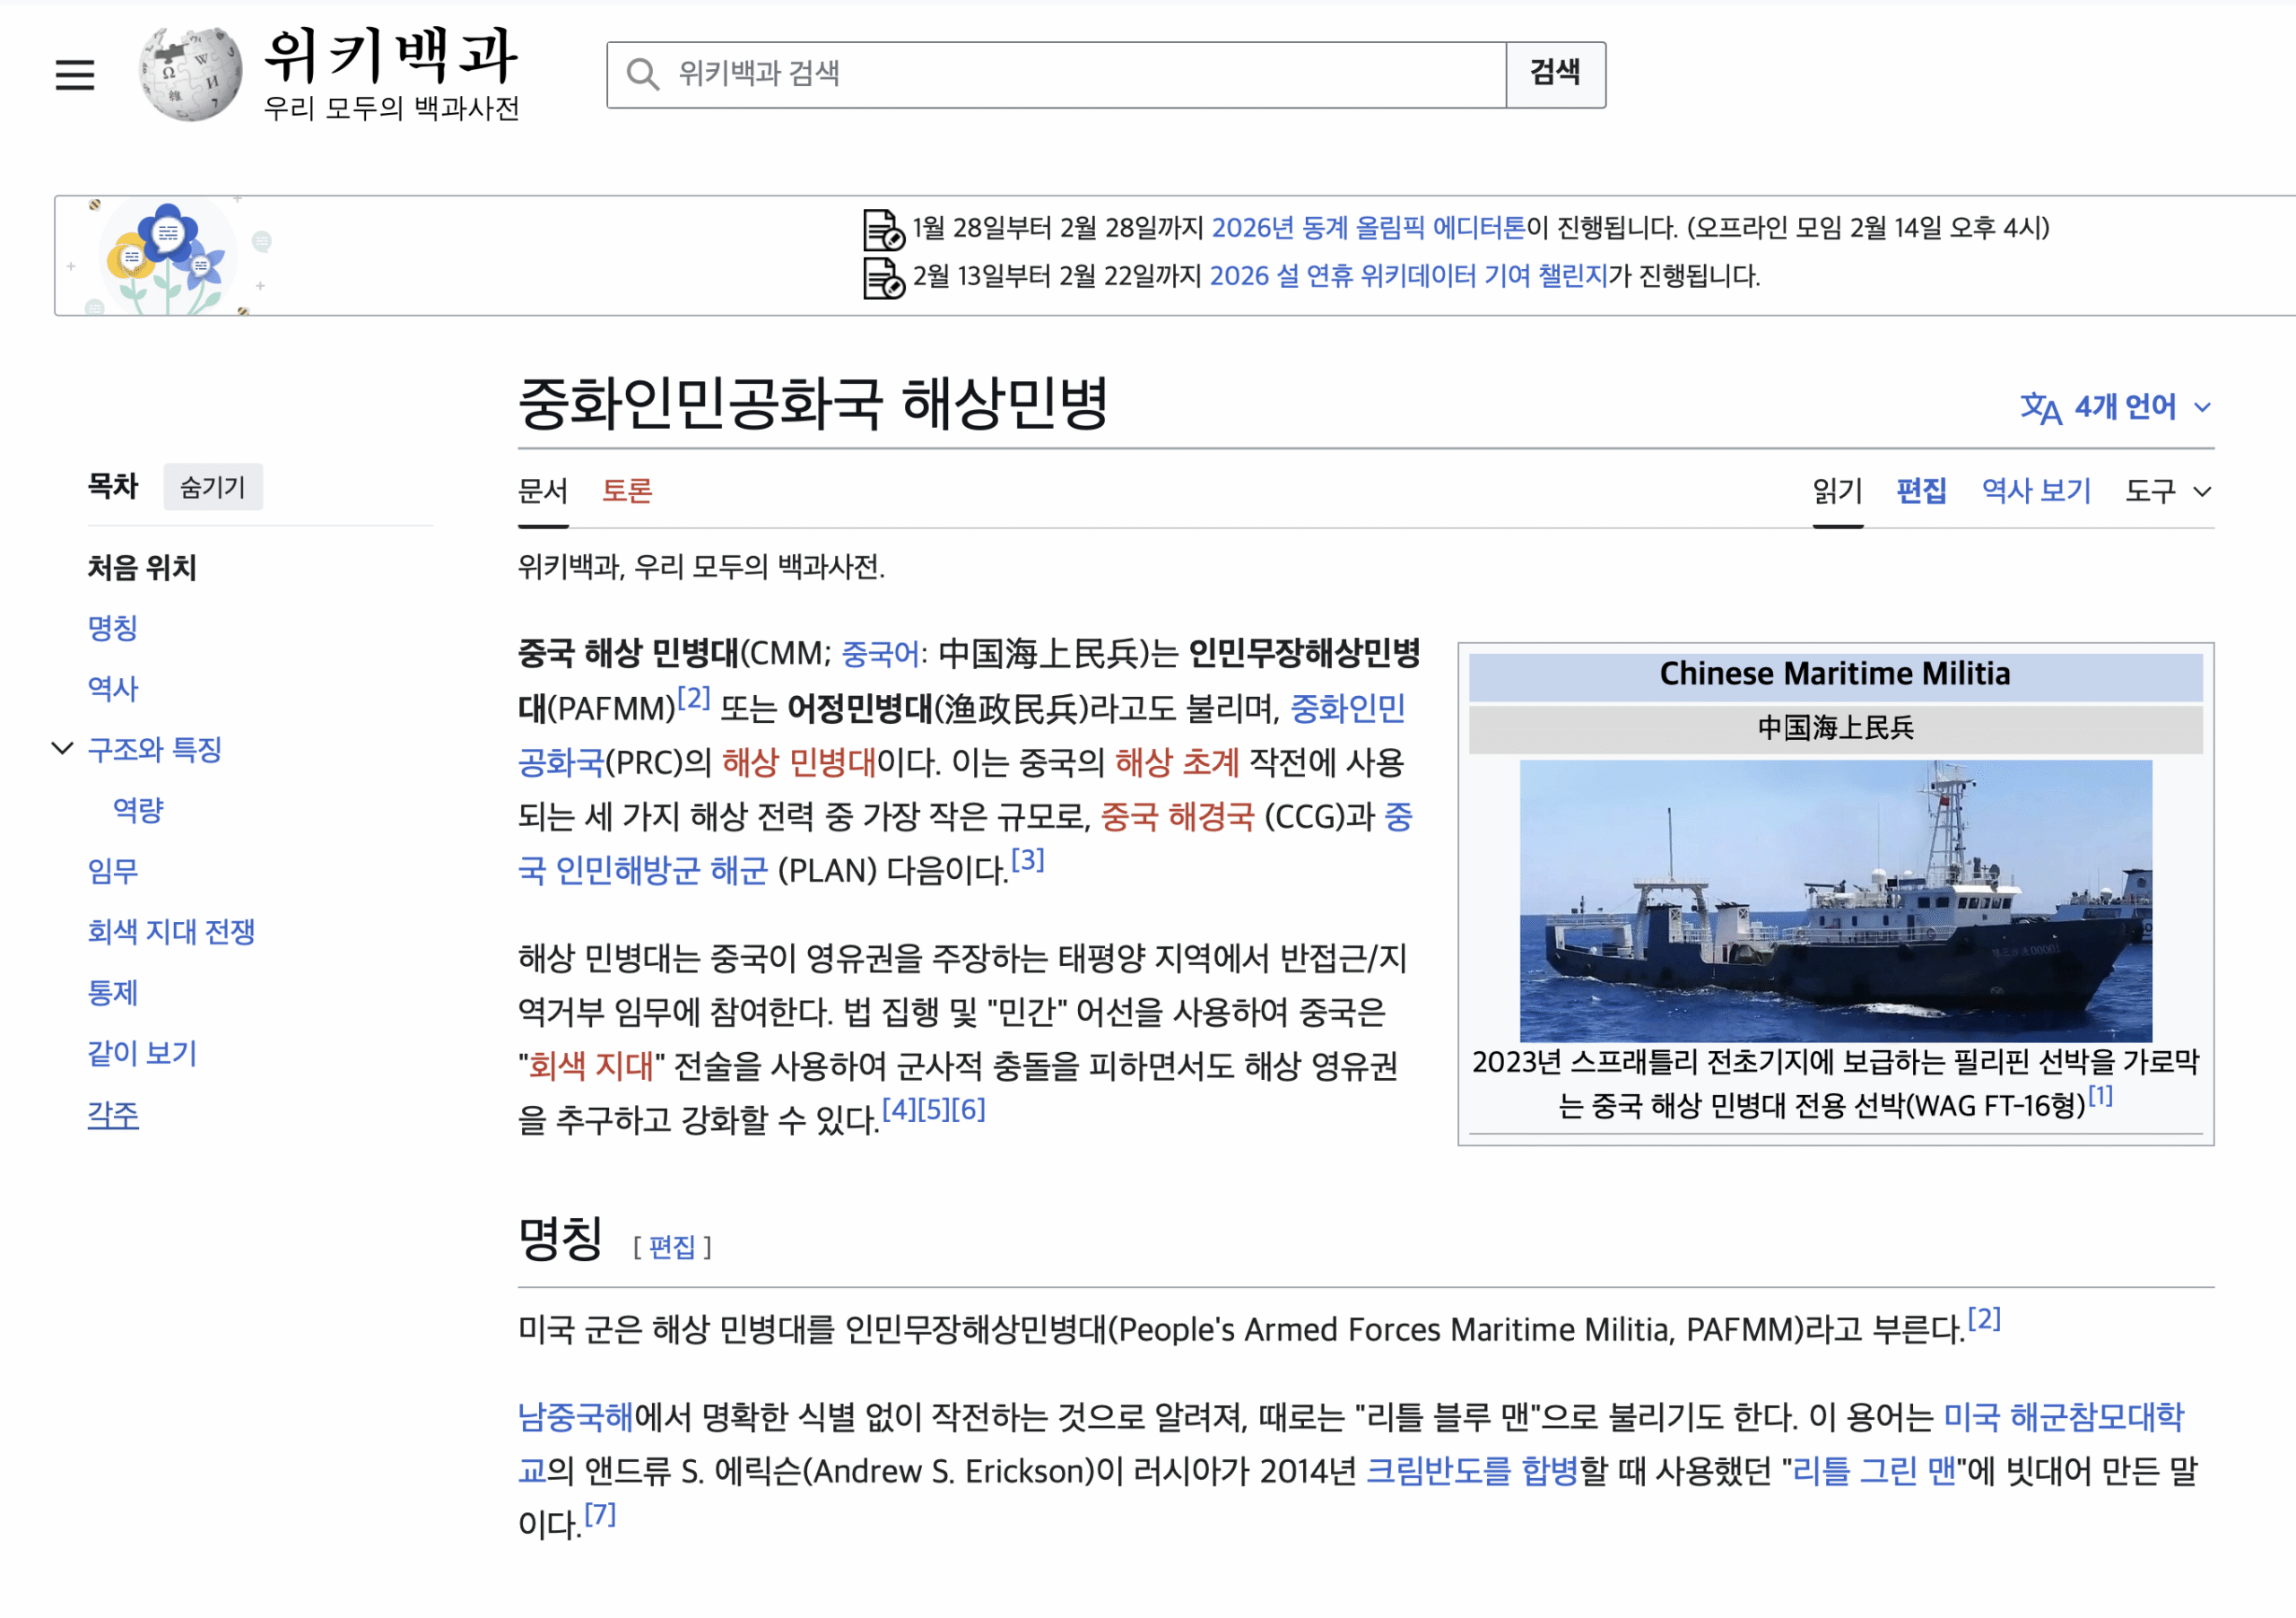Edit the 명칭 section via 편집 link
2296x1618 pixels.
tap(671, 1247)
